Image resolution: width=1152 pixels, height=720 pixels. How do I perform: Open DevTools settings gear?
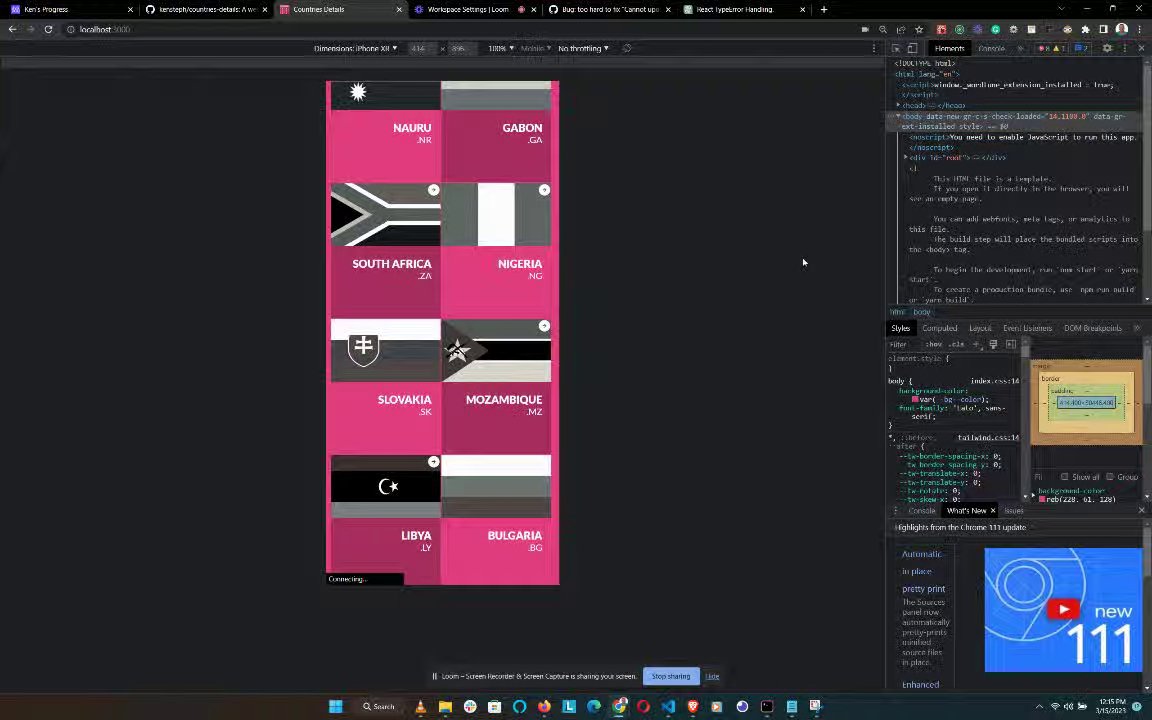point(1107,48)
